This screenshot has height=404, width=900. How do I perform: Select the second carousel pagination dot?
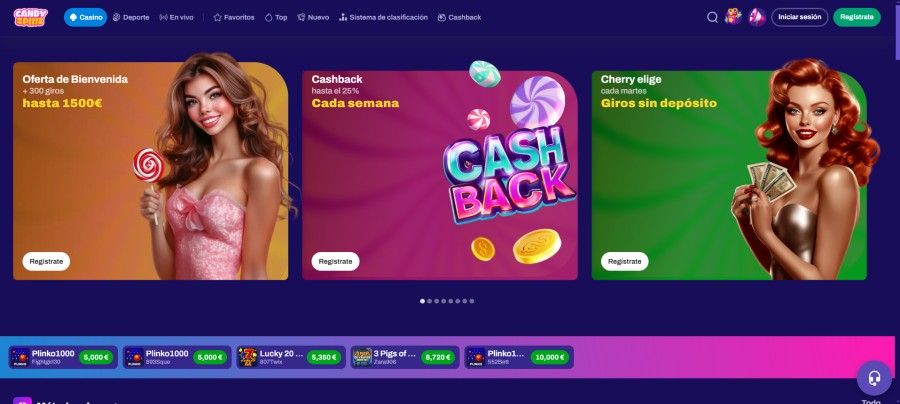(429, 301)
